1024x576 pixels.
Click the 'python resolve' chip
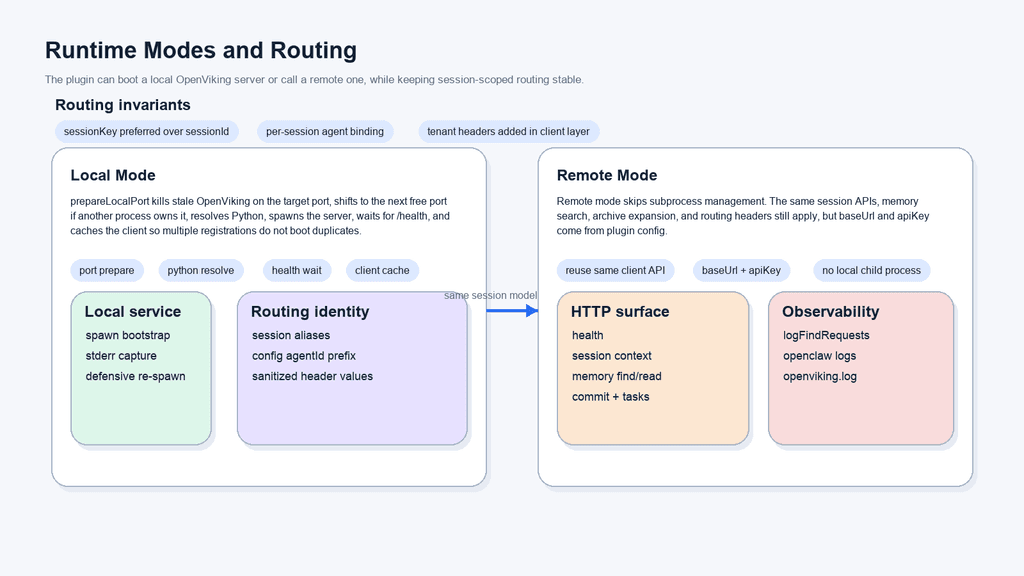tap(200, 270)
